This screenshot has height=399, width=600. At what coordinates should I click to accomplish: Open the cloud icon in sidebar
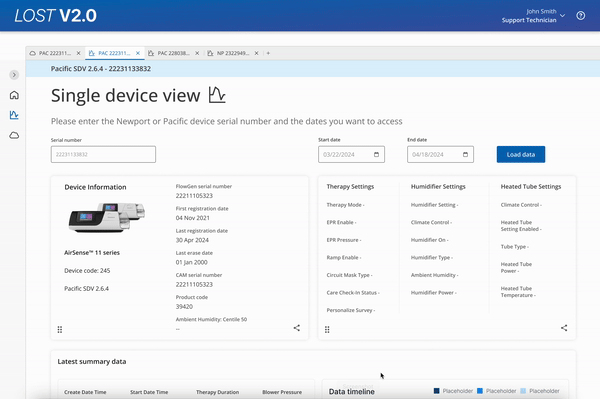(x=14, y=135)
